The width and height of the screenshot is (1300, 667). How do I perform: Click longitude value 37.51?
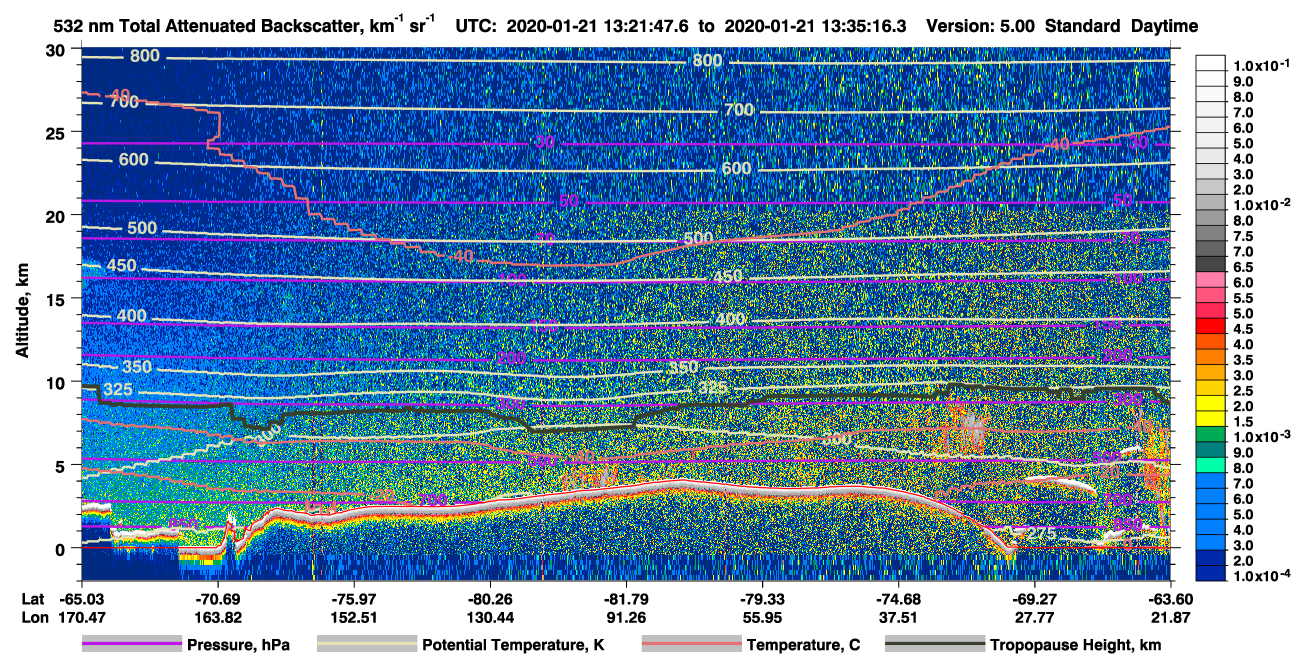coord(898,617)
